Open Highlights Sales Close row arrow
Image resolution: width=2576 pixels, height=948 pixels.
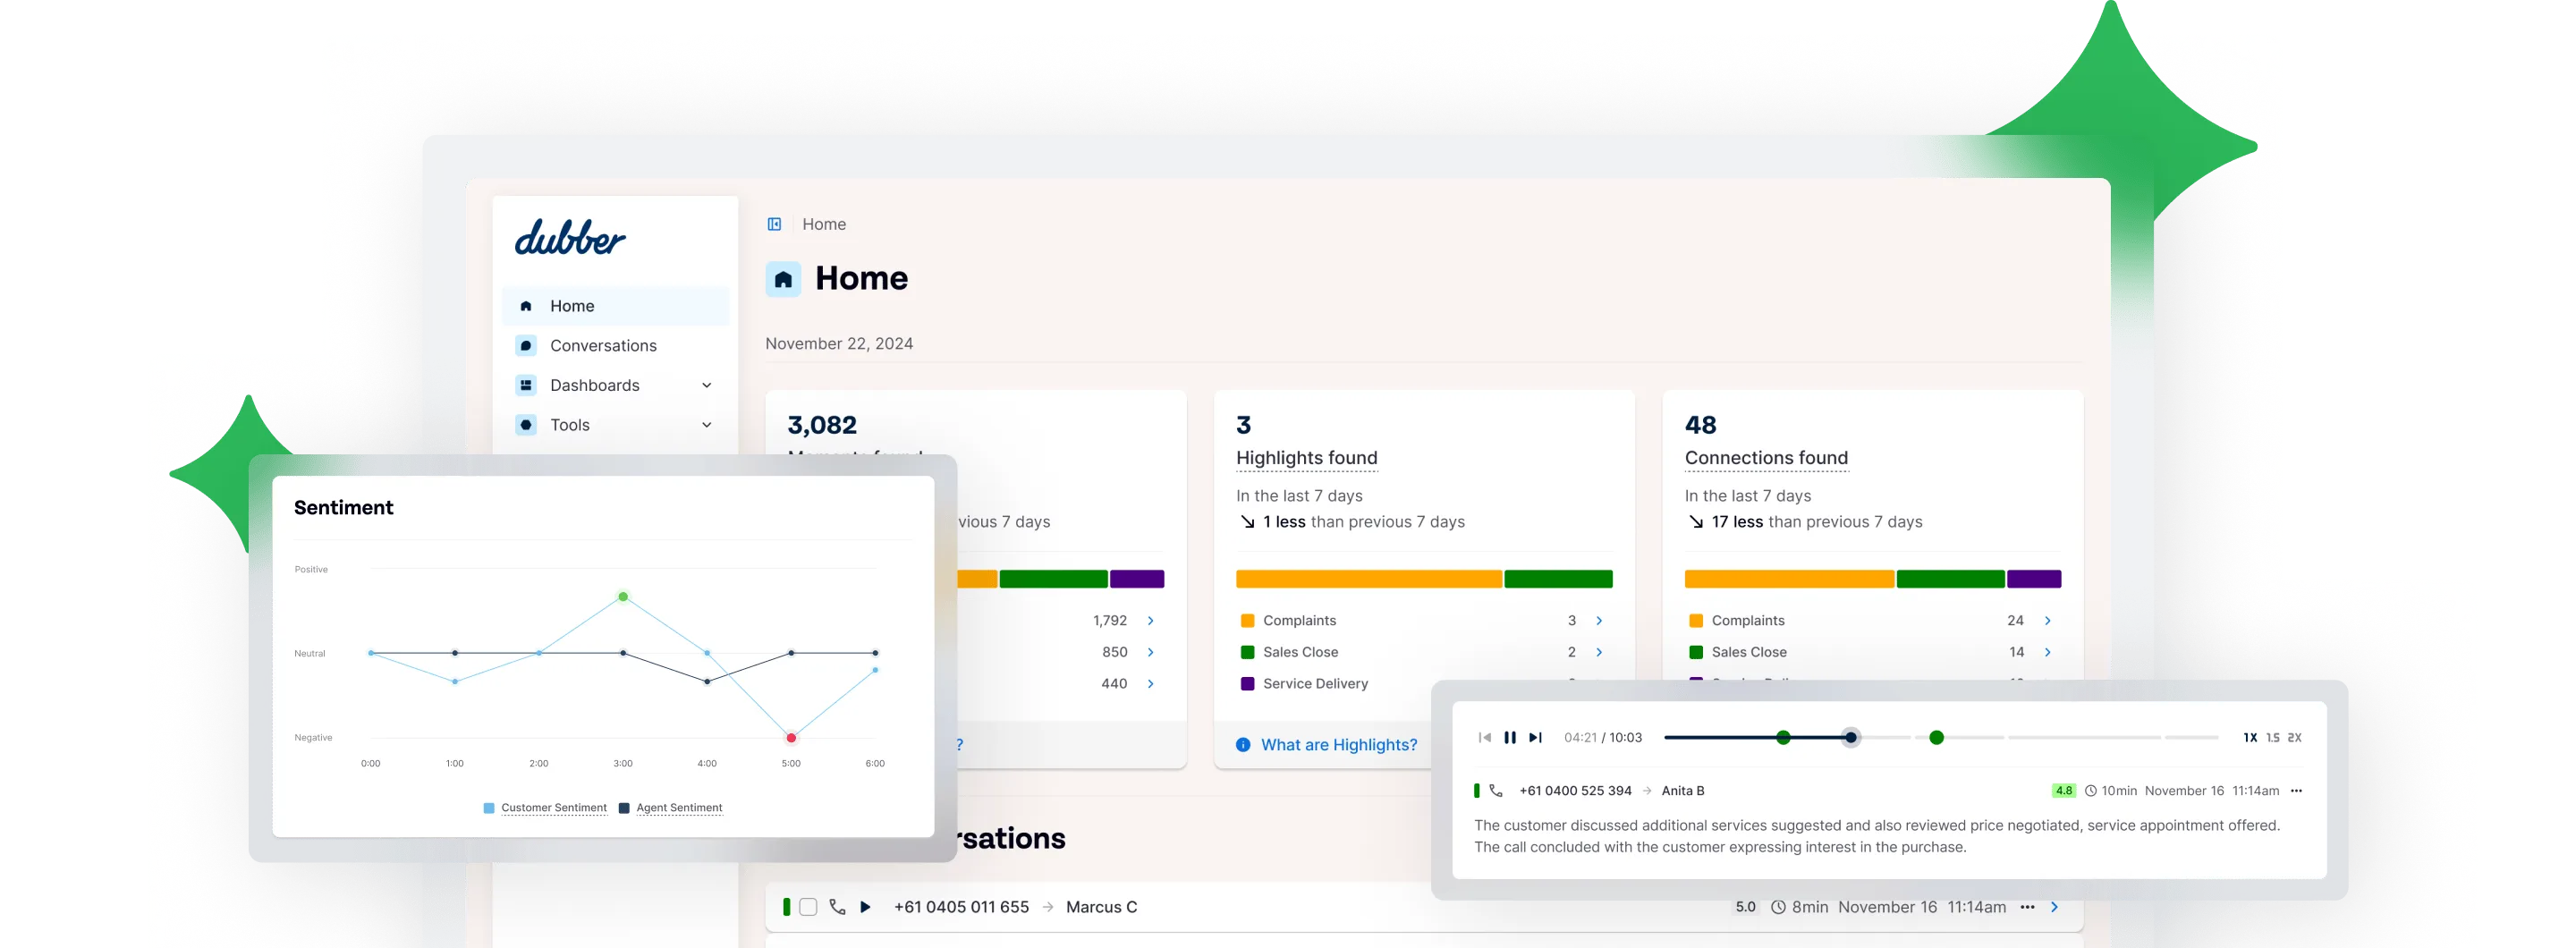point(1599,652)
